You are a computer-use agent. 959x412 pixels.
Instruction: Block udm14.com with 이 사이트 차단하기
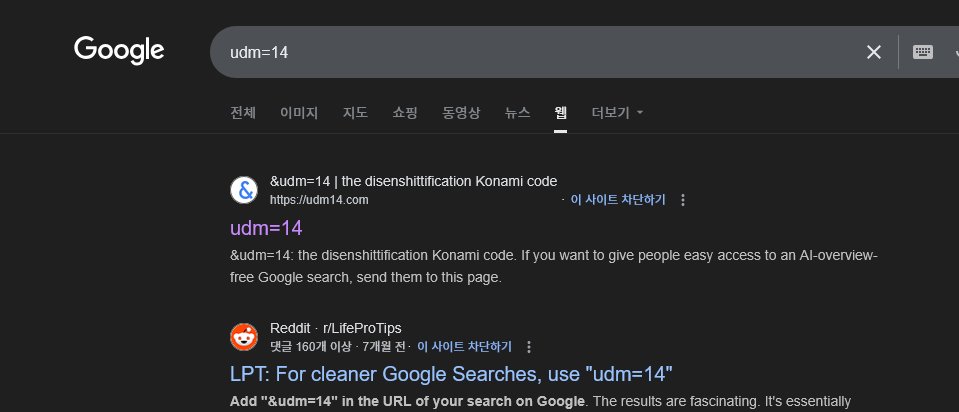[617, 200]
